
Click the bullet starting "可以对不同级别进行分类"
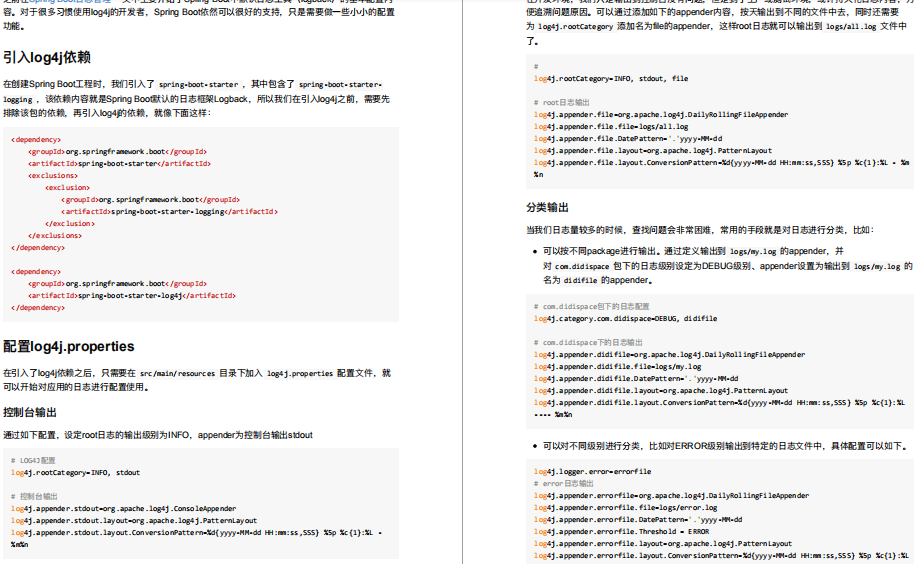[725, 446]
